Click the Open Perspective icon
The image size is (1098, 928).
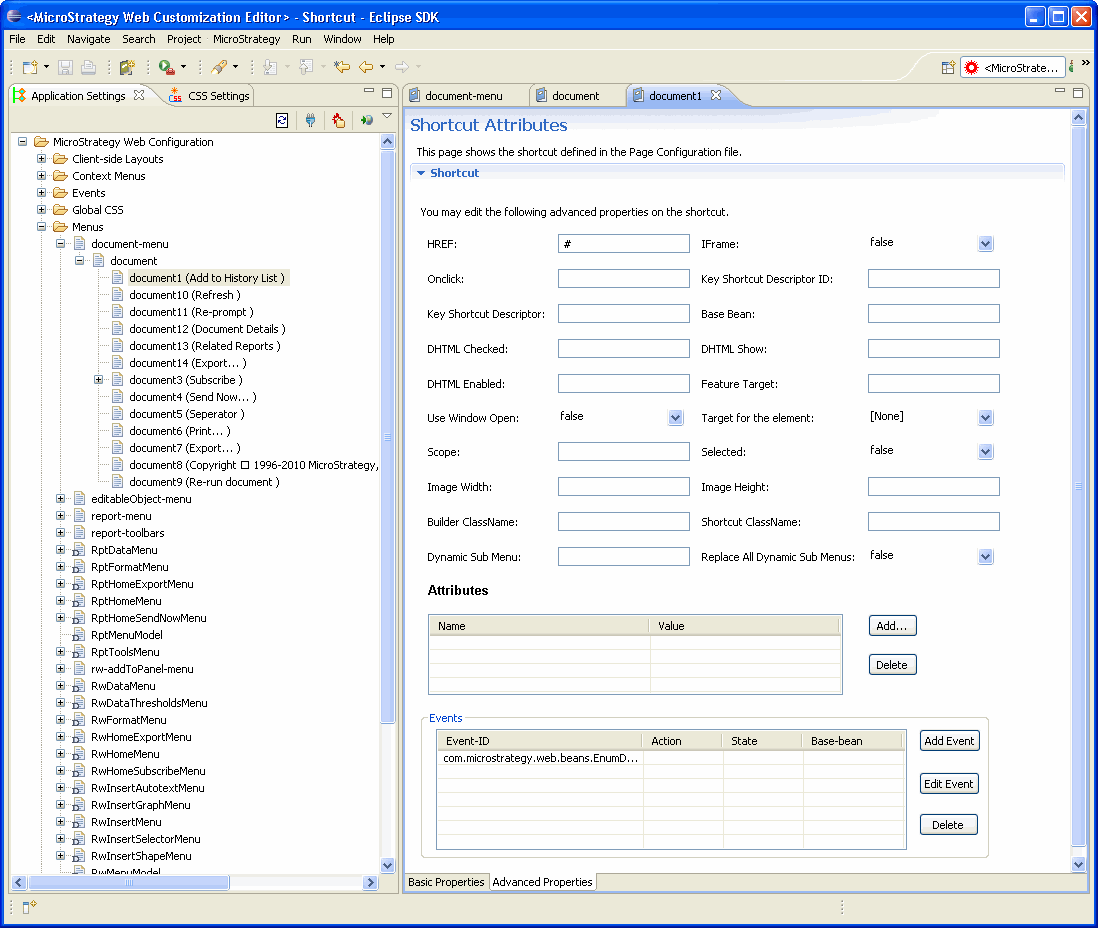coord(947,68)
